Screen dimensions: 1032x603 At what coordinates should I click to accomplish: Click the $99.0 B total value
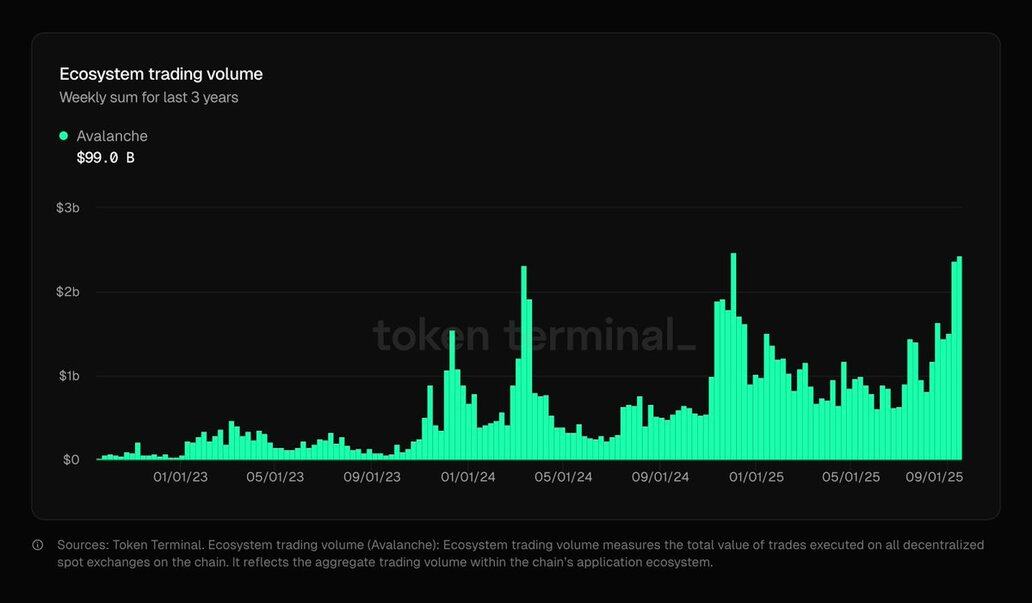(x=105, y=157)
